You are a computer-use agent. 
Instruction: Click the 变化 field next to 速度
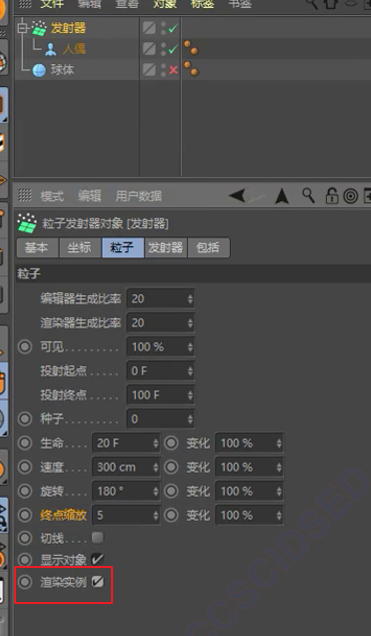(249, 467)
